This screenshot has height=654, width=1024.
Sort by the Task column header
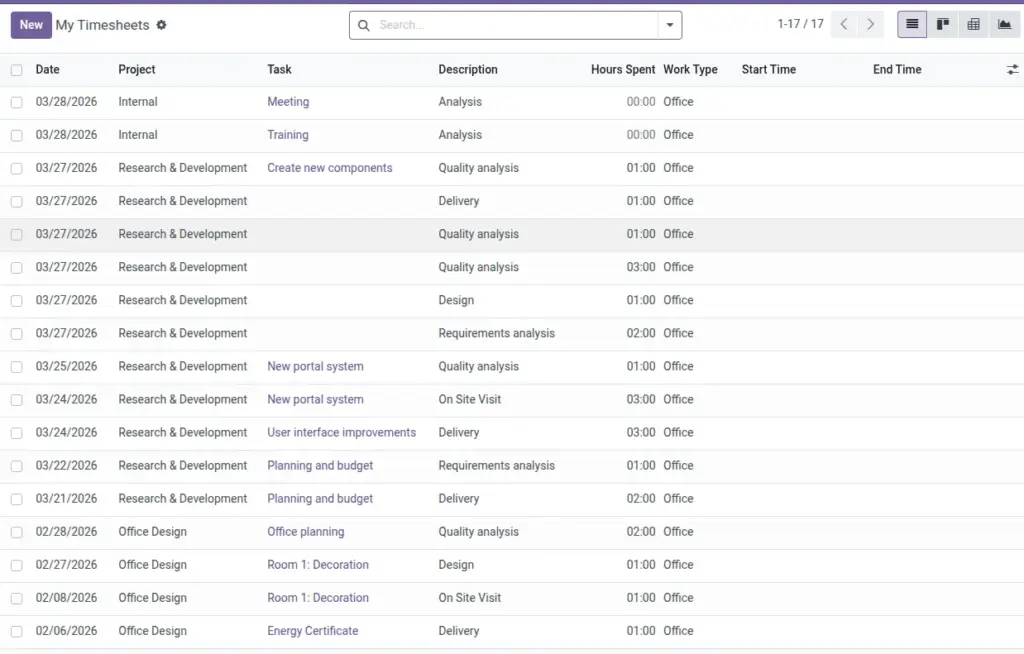[279, 69]
